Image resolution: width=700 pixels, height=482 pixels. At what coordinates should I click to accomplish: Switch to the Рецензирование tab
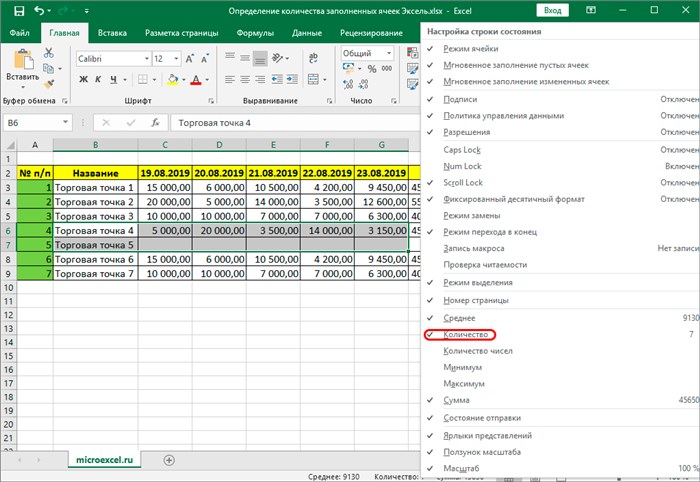371,33
